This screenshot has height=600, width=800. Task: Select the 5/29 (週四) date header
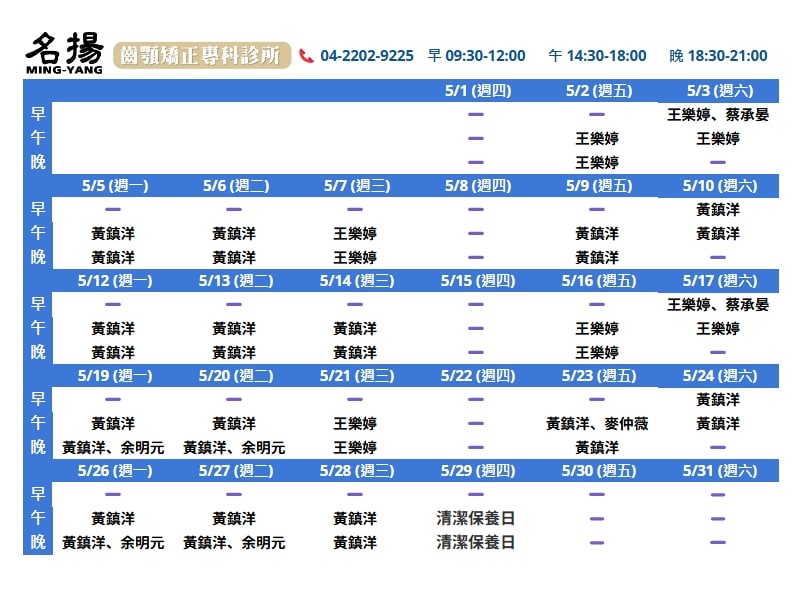tap(478, 470)
